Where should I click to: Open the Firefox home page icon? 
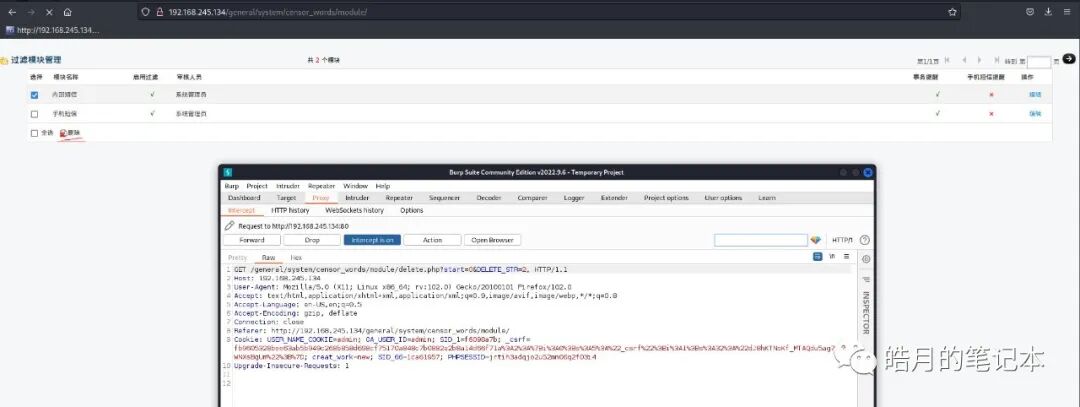pyautogui.click(x=68, y=12)
